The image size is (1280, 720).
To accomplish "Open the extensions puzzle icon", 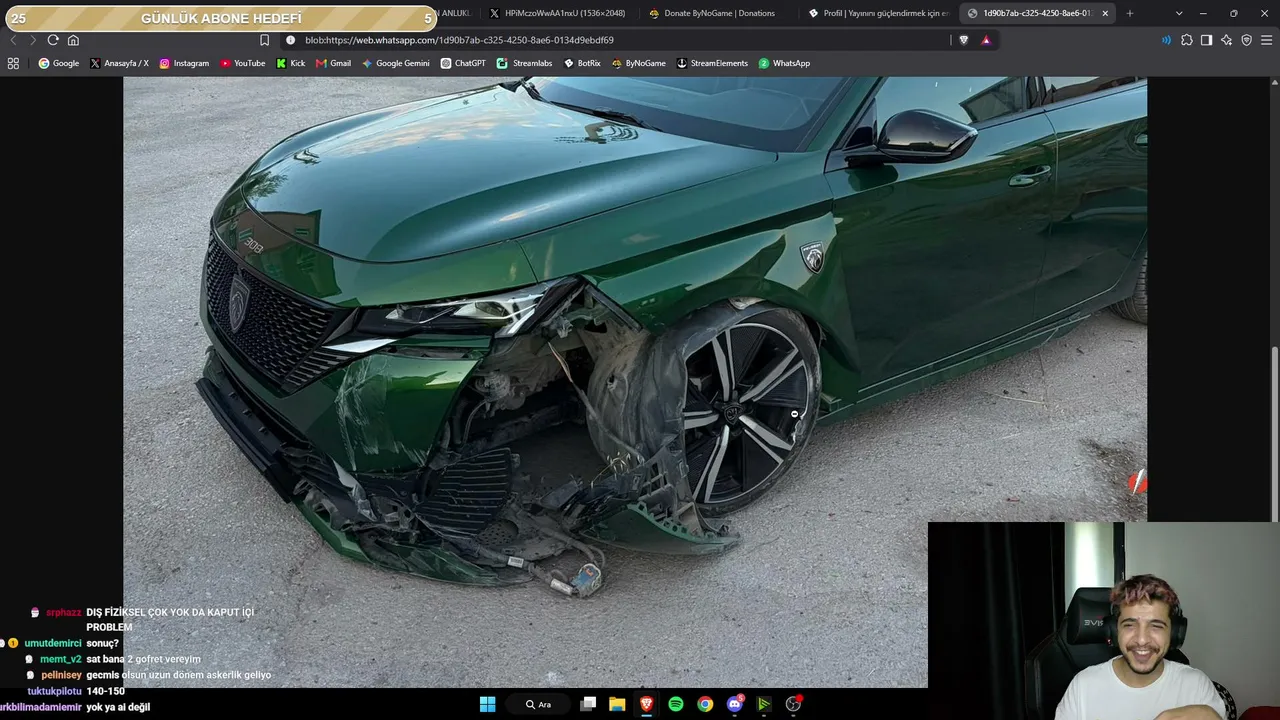I will [1187, 40].
